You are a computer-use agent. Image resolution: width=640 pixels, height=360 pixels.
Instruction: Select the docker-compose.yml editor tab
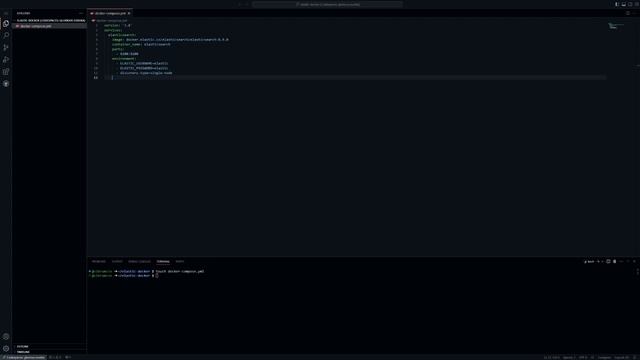(x=110, y=13)
